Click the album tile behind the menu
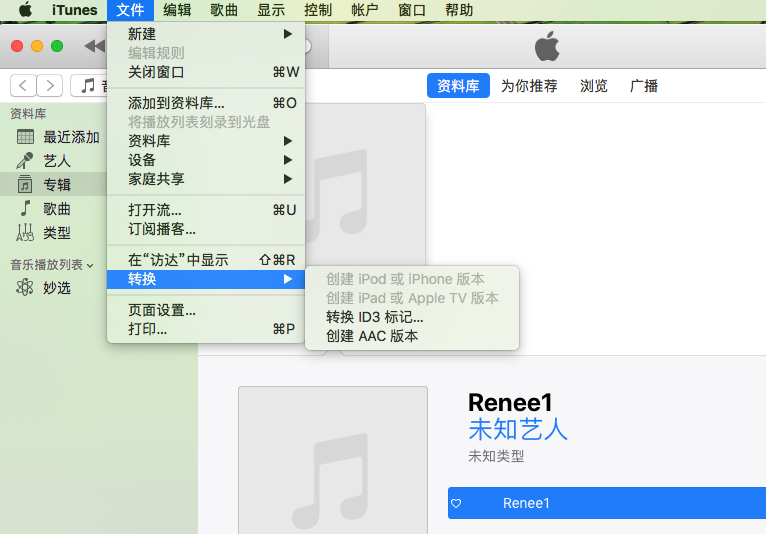 (x=365, y=186)
